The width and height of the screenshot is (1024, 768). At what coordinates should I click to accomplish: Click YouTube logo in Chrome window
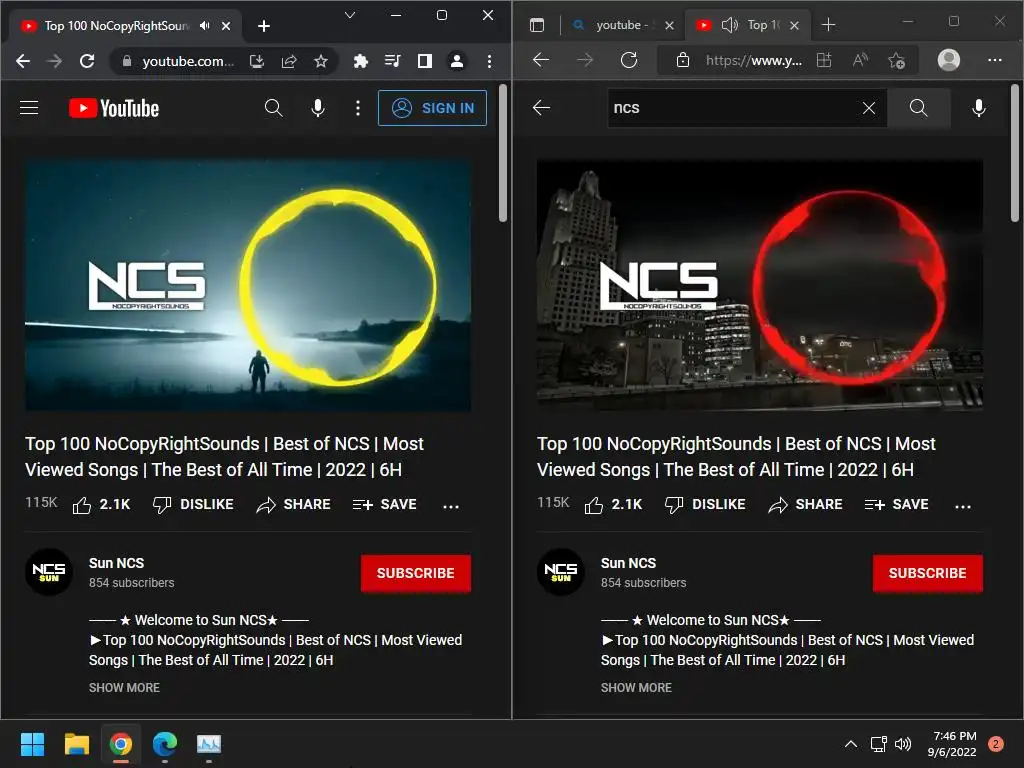pos(114,108)
